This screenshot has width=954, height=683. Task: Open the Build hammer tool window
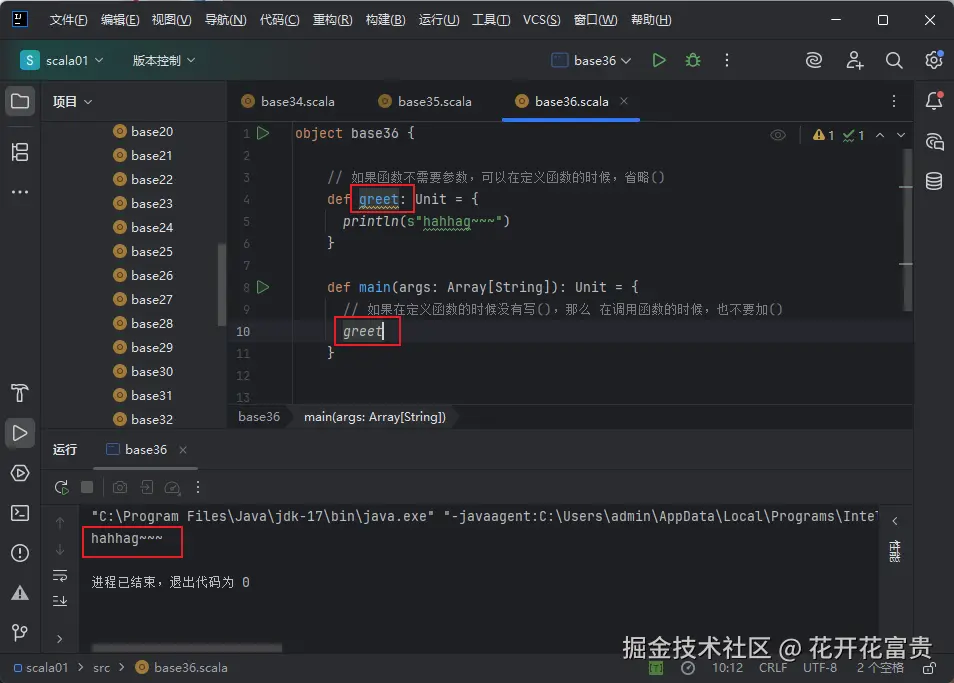click(19, 393)
